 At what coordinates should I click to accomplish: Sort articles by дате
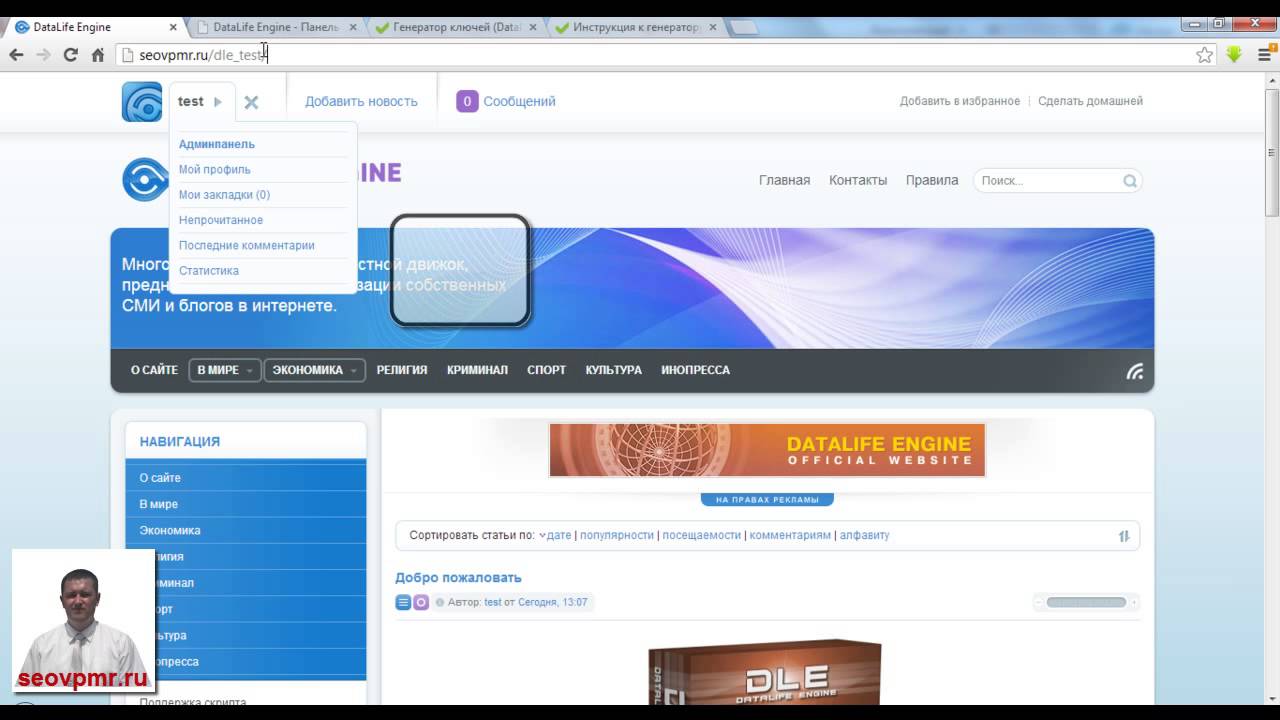point(559,535)
